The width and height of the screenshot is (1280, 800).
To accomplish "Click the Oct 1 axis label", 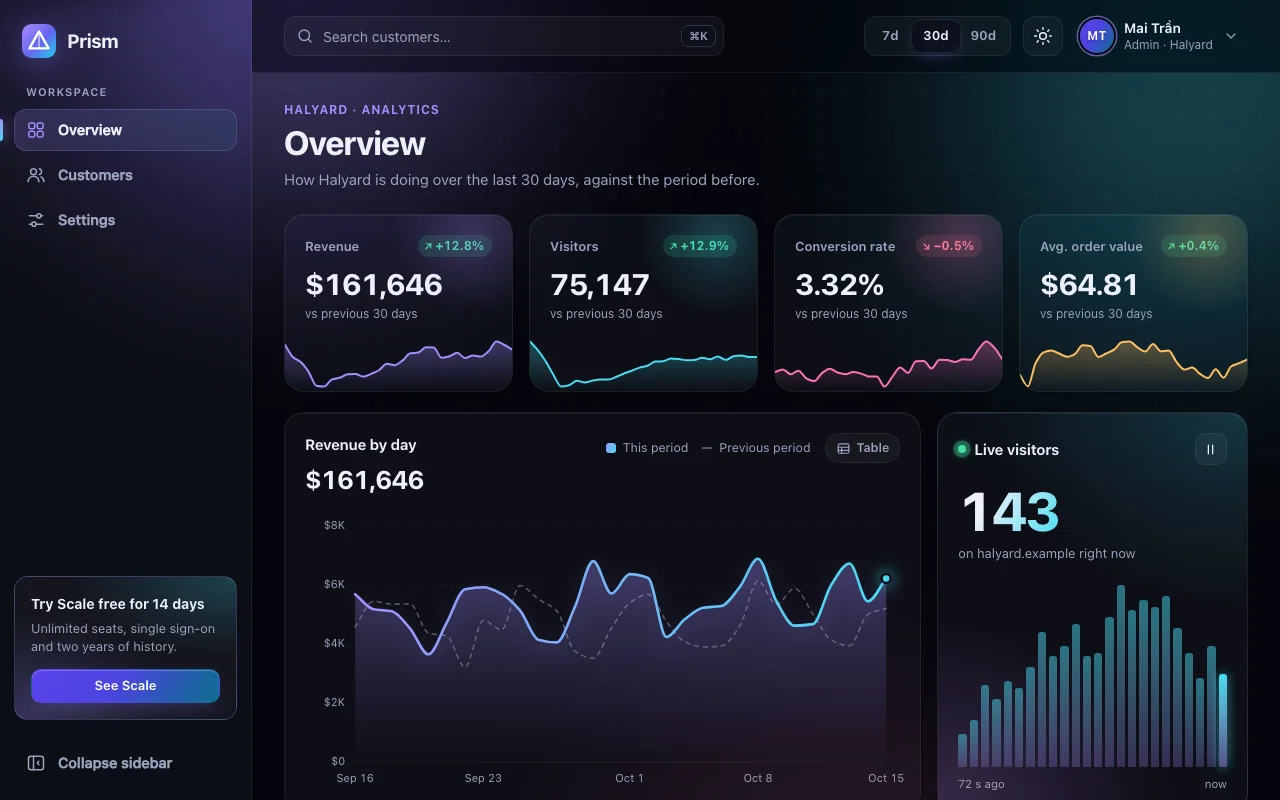I will [629, 778].
